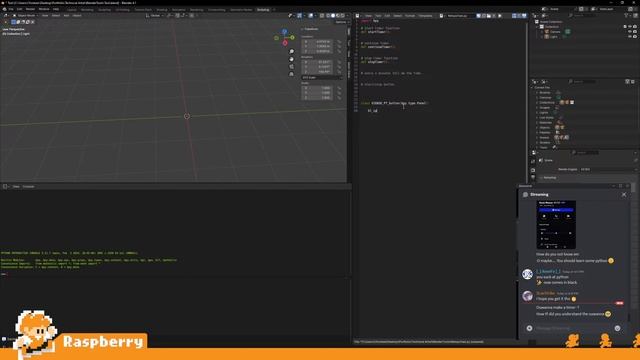Run the script with play button
640x360 pixels.
(x=500, y=16)
